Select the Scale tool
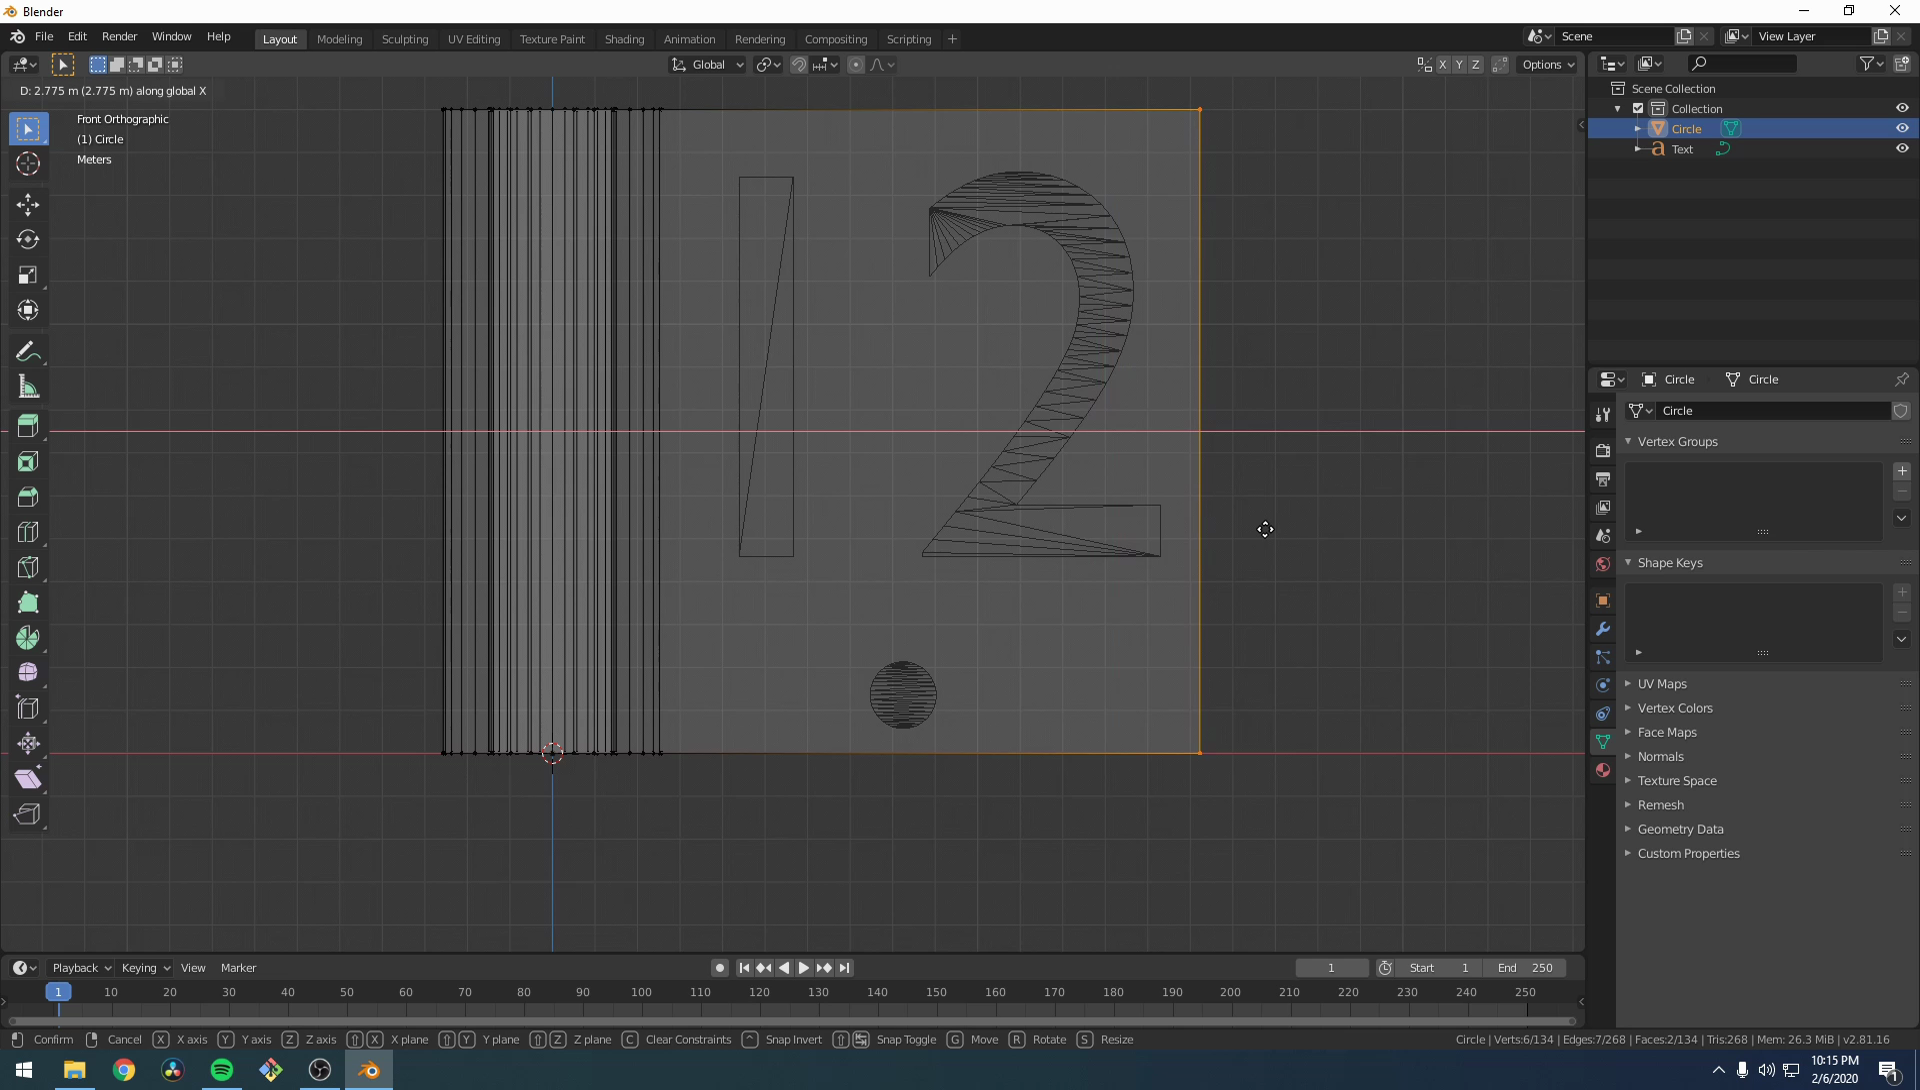The height and width of the screenshot is (1090, 1920). click(28, 275)
